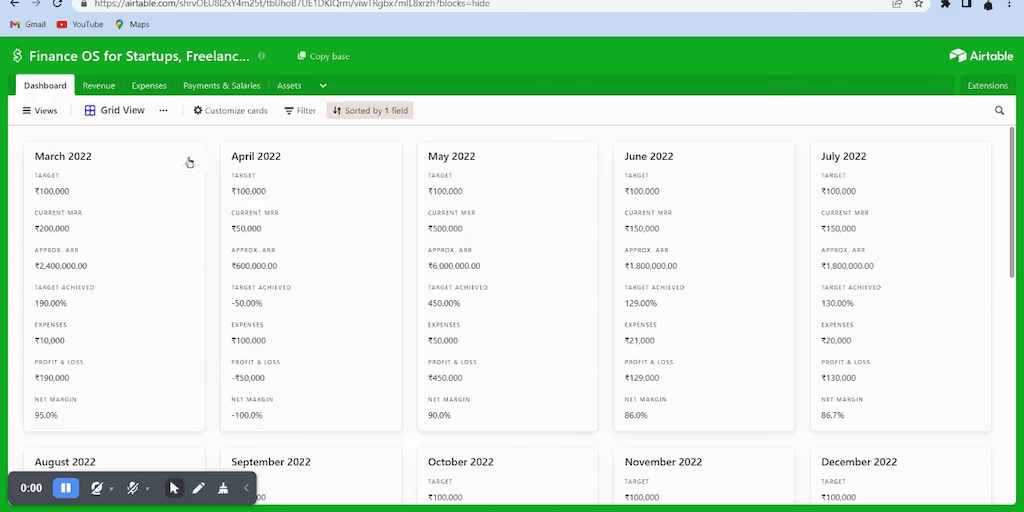Switch to the Revenue tab
Image resolution: width=1024 pixels, height=512 pixels.
pyautogui.click(x=99, y=86)
